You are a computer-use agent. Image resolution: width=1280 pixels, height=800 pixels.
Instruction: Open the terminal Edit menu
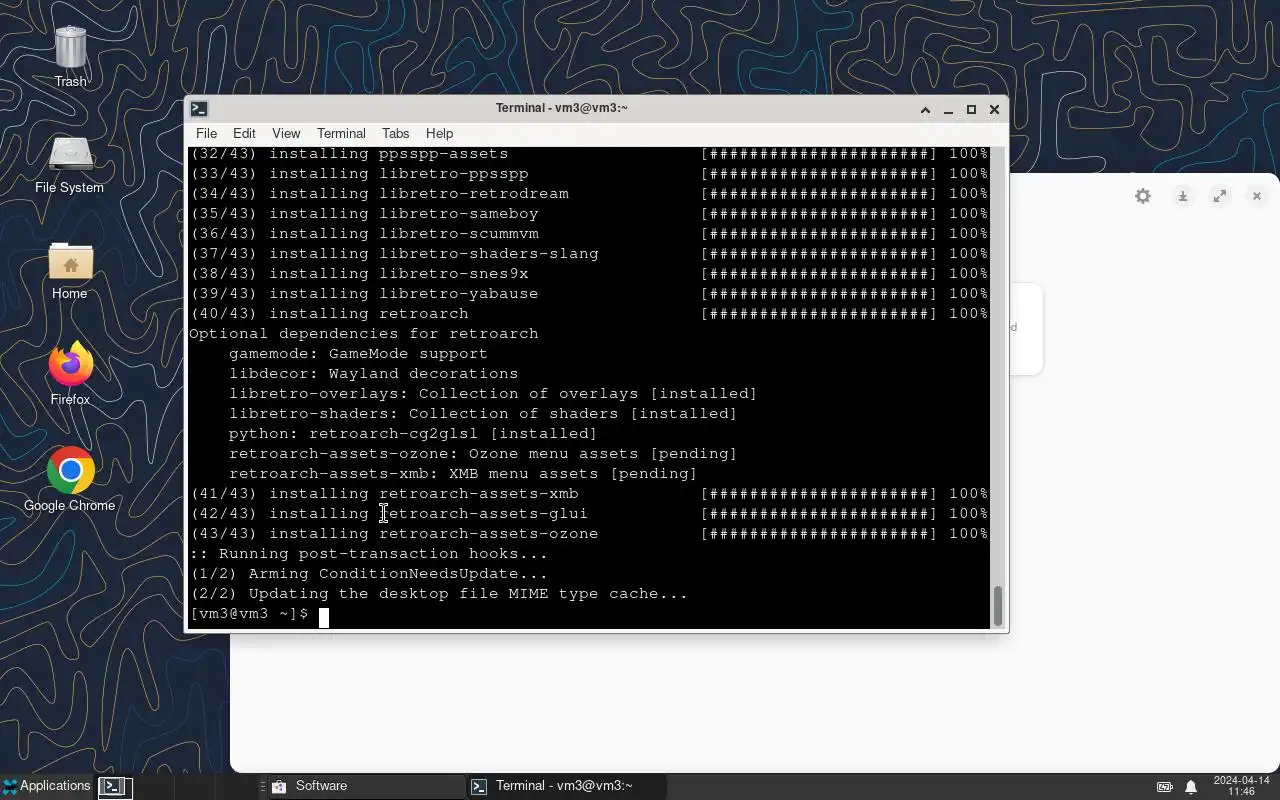pos(244,133)
